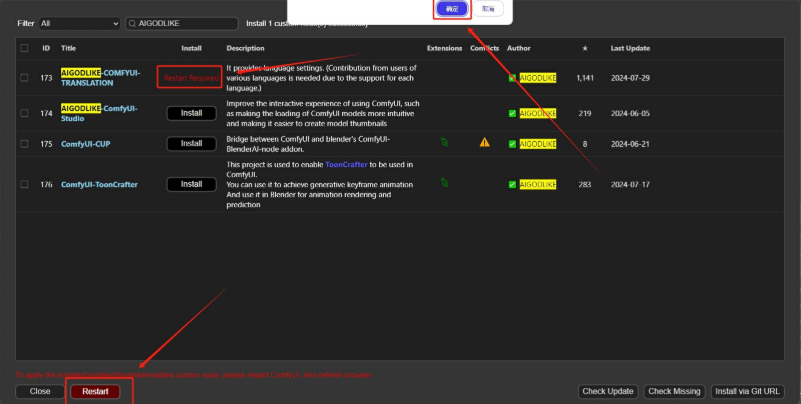The width and height of the screenshot is (801, 404).
Task: Open the Filter dropdown set to All
Action: pos(78,23)
